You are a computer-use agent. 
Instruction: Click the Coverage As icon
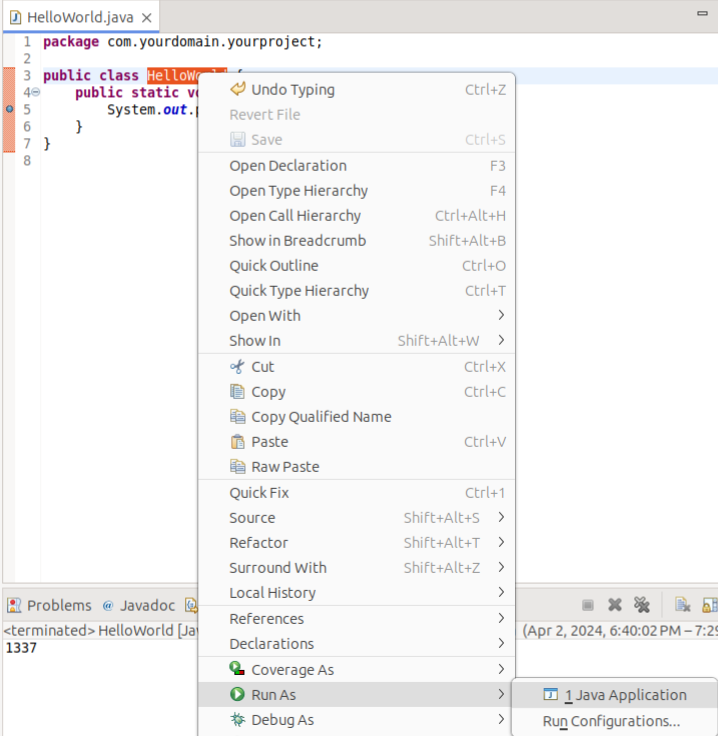(238, 669)
